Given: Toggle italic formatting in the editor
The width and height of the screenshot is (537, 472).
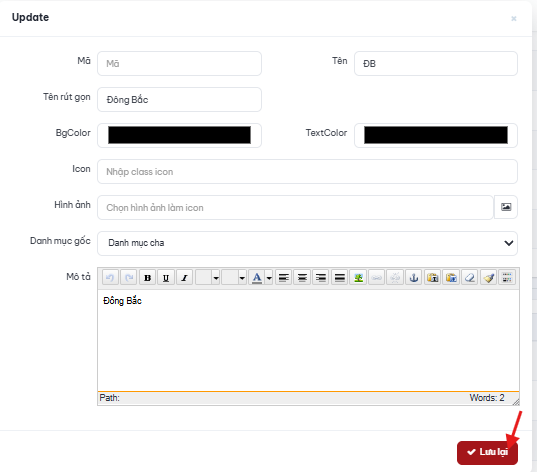Looking at the screenshot, I should coord(185,277).
